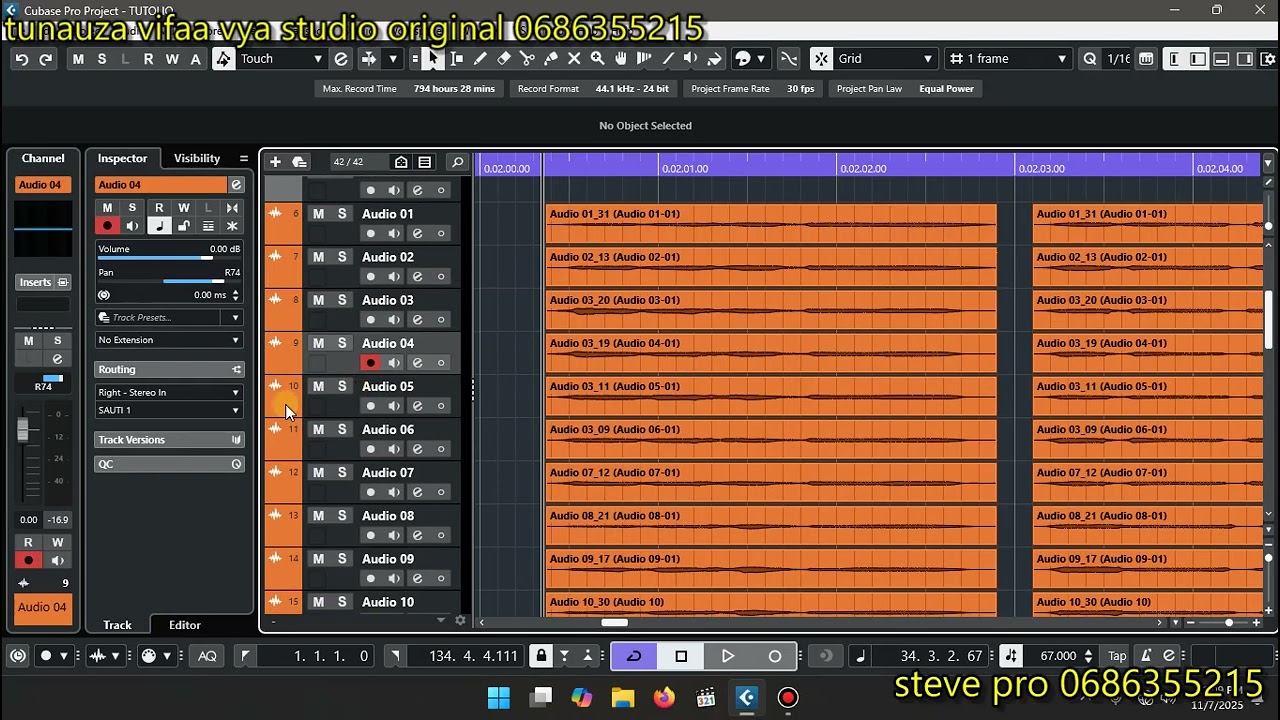Open the Grid snap type dropdown
This screenshot has height=720, width=1280.
(x=928, y=59)
